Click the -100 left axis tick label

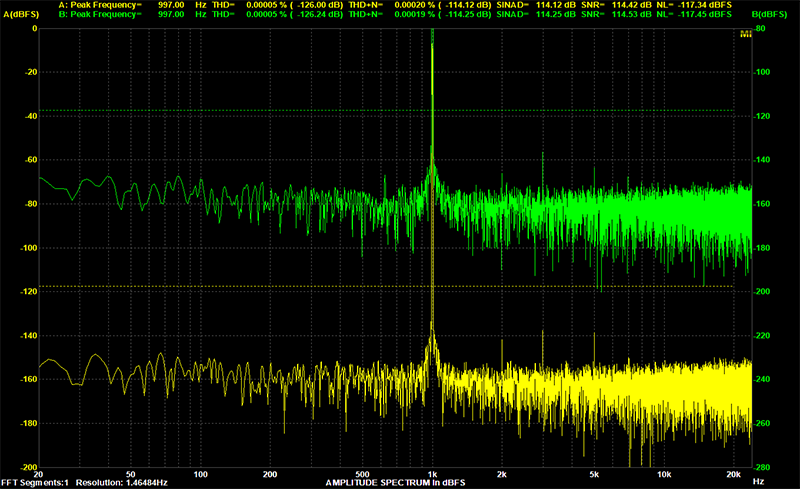[28, 248]
